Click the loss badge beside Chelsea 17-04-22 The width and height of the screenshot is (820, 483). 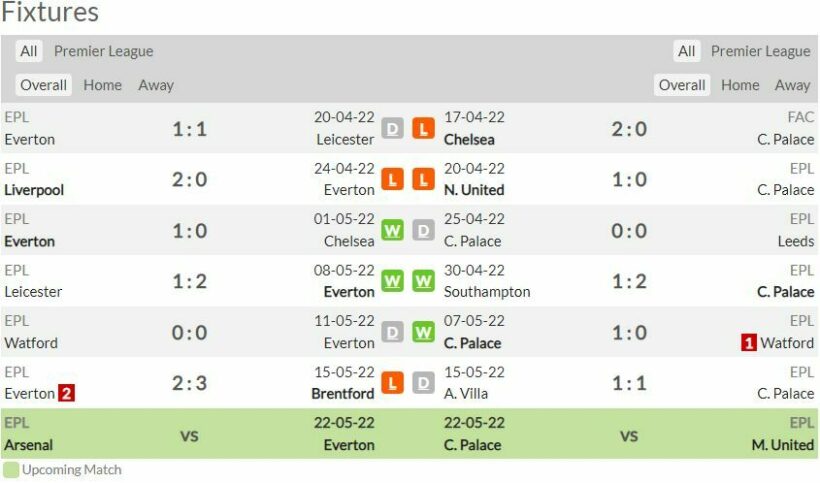(x=423, y=129)
